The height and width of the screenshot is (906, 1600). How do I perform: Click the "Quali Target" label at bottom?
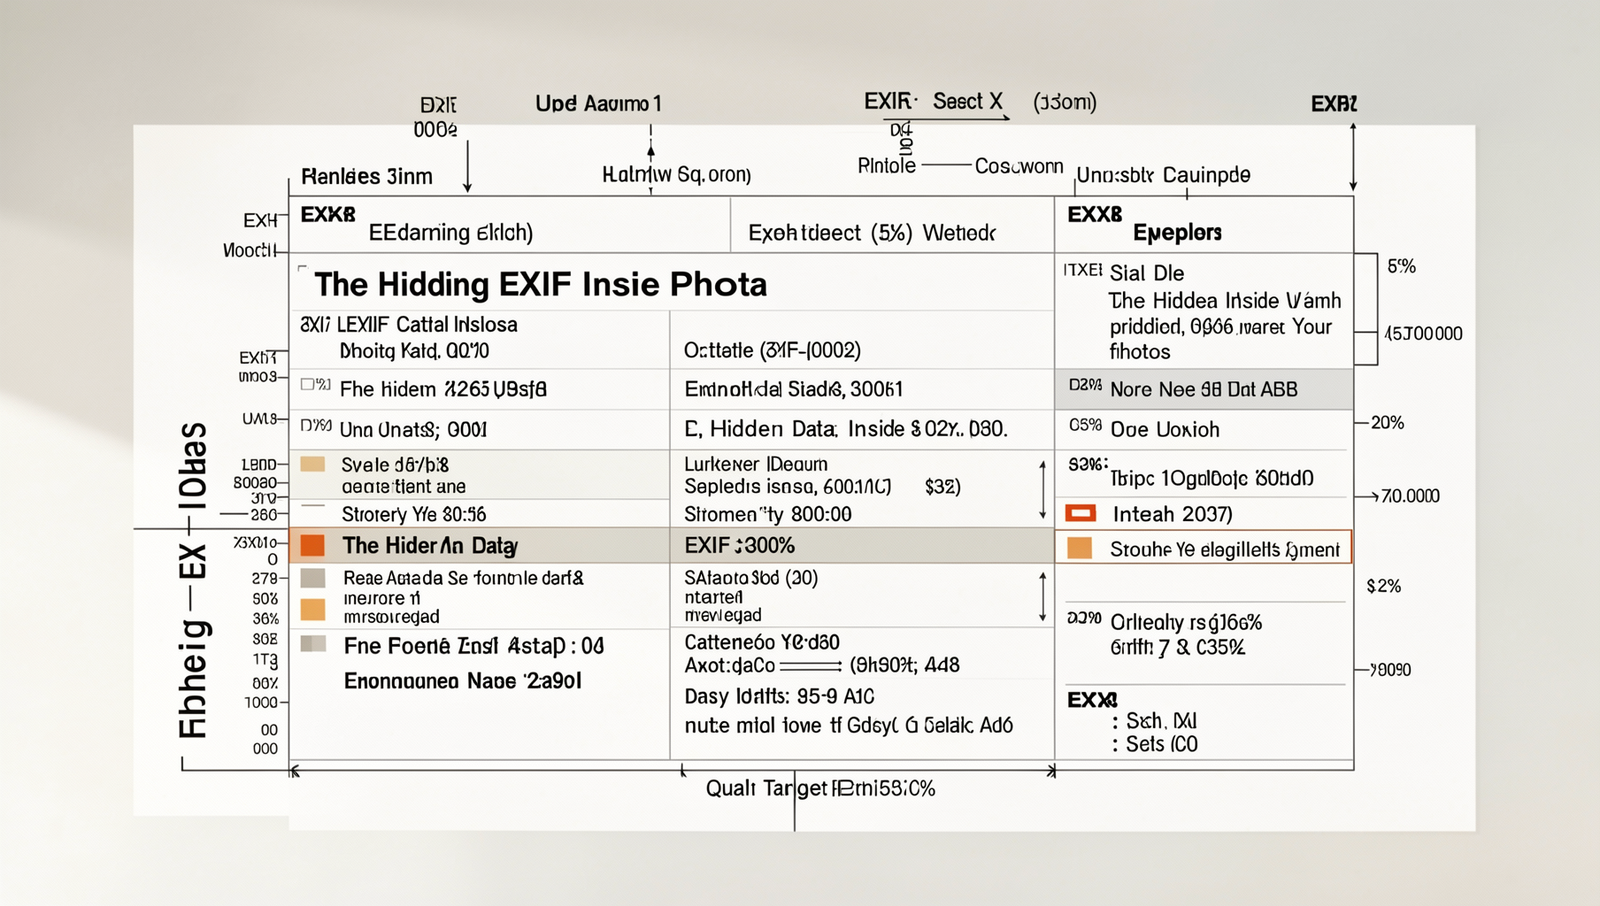click(766, 788)
